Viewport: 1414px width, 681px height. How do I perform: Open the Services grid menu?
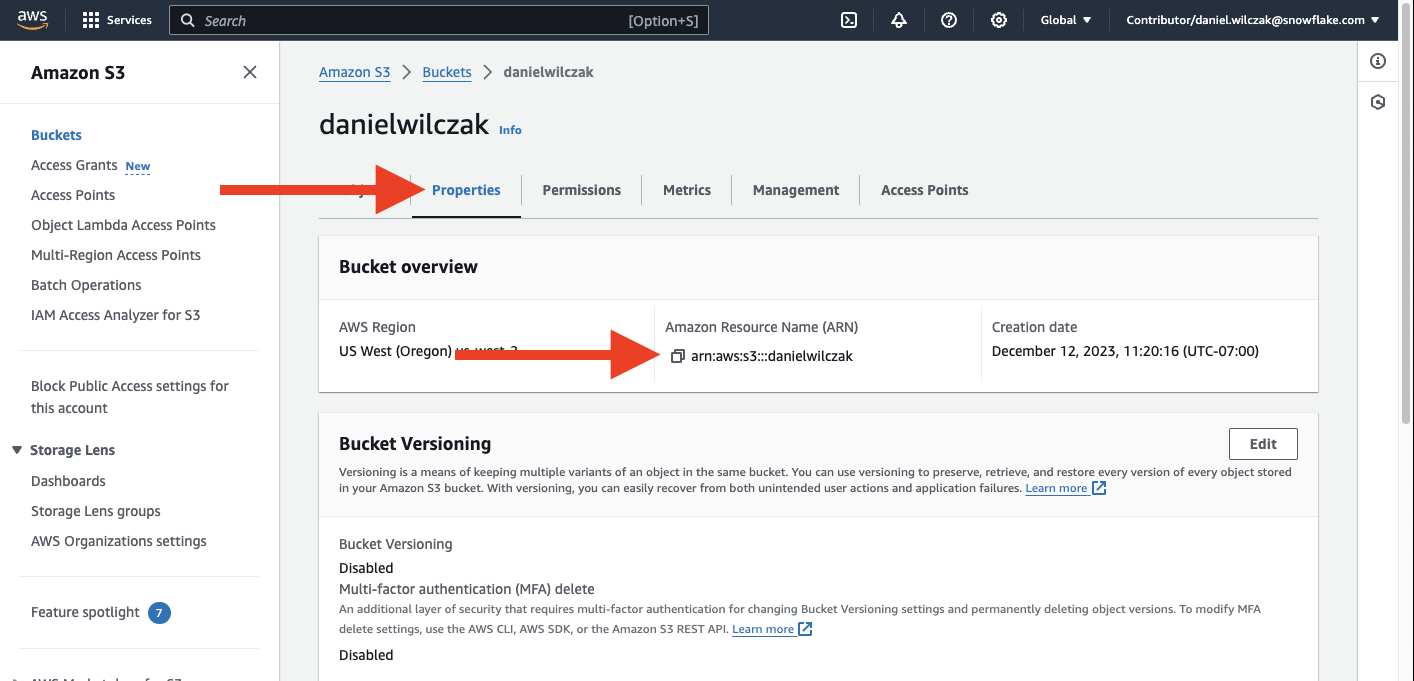(x=117, y=20)
